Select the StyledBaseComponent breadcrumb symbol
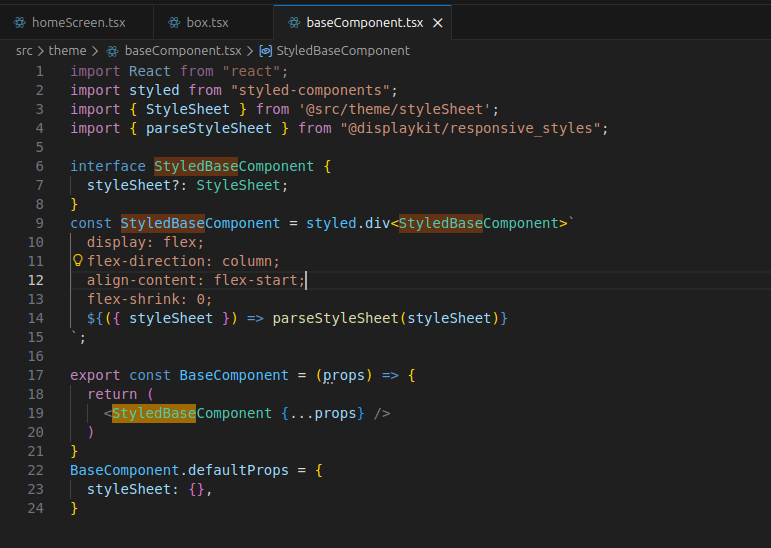This screenshot has width=771, height=548. click(x=342, y=50)
